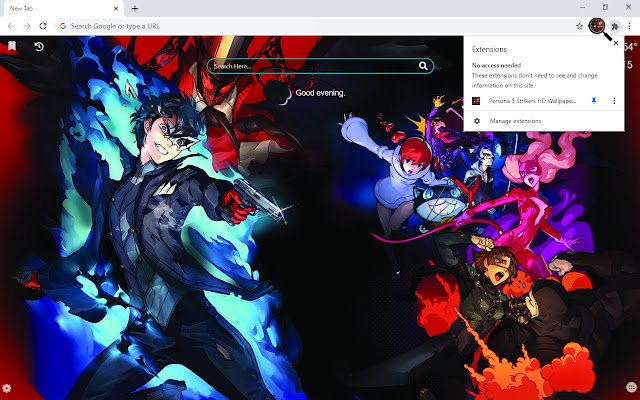Reload the page
Screen dimensions: 640x400
coord(43,26)
